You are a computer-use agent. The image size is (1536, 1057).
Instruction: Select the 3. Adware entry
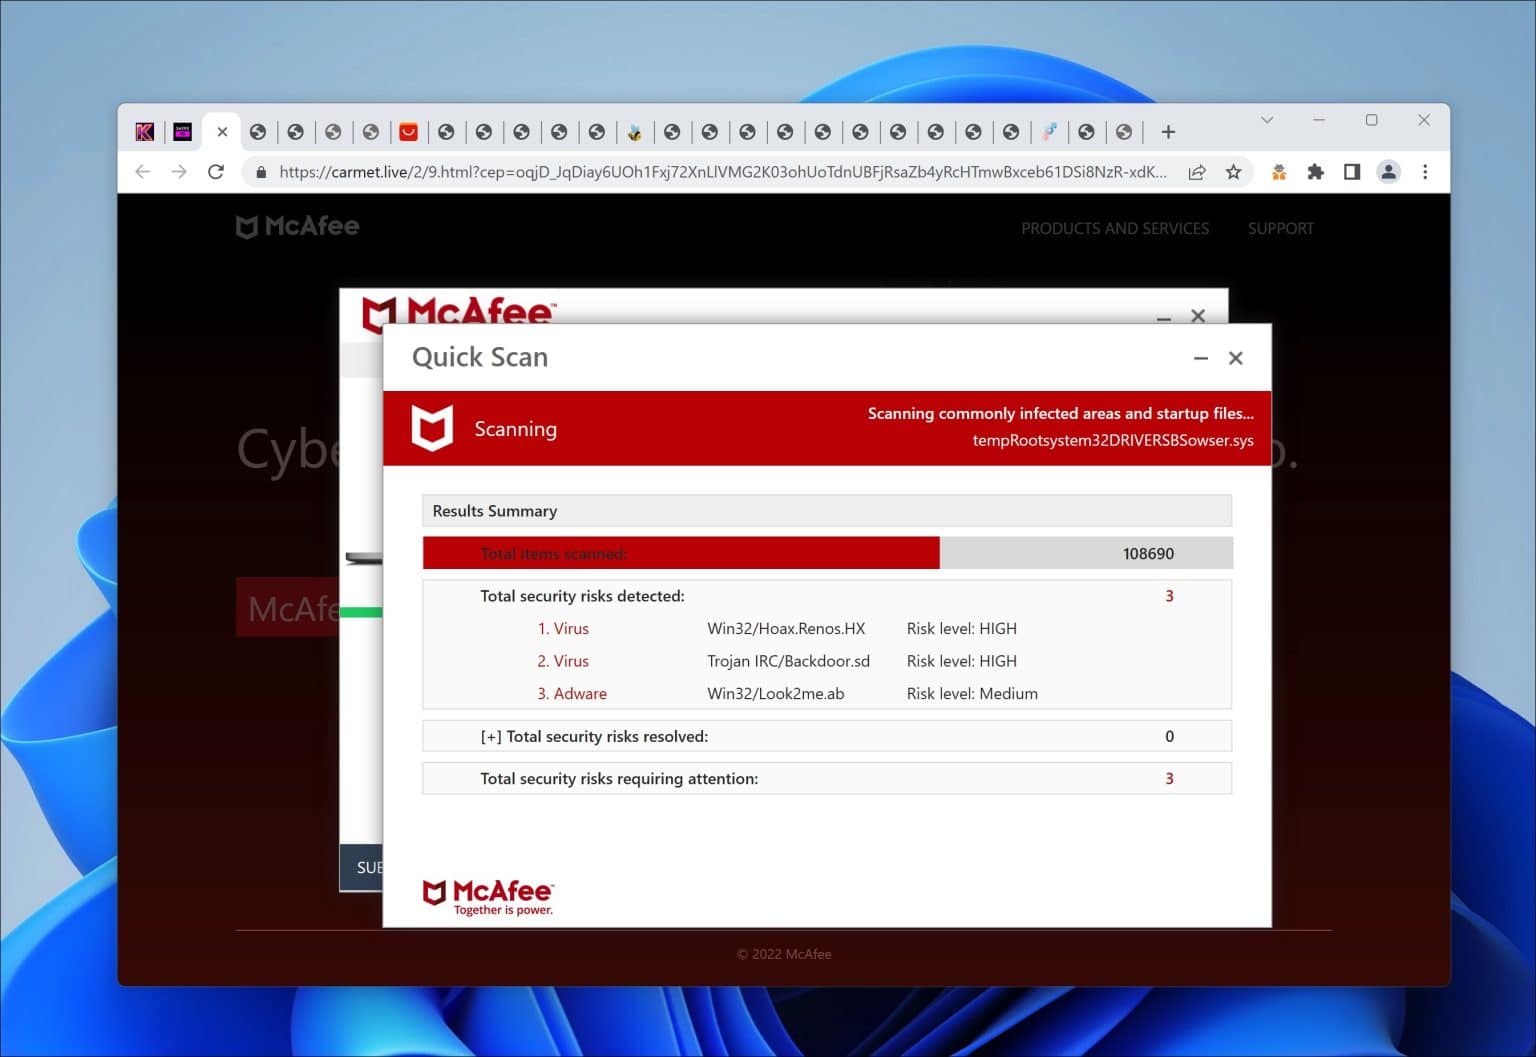pos(572,694)
